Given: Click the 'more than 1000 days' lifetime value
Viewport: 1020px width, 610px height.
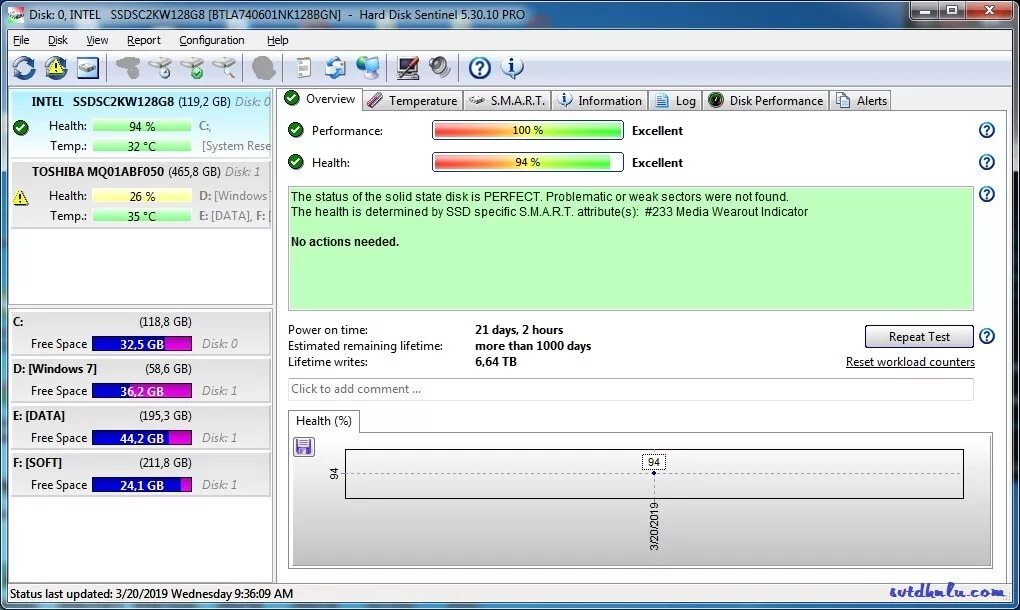Looking at the screenshot, I should [533, 346].
